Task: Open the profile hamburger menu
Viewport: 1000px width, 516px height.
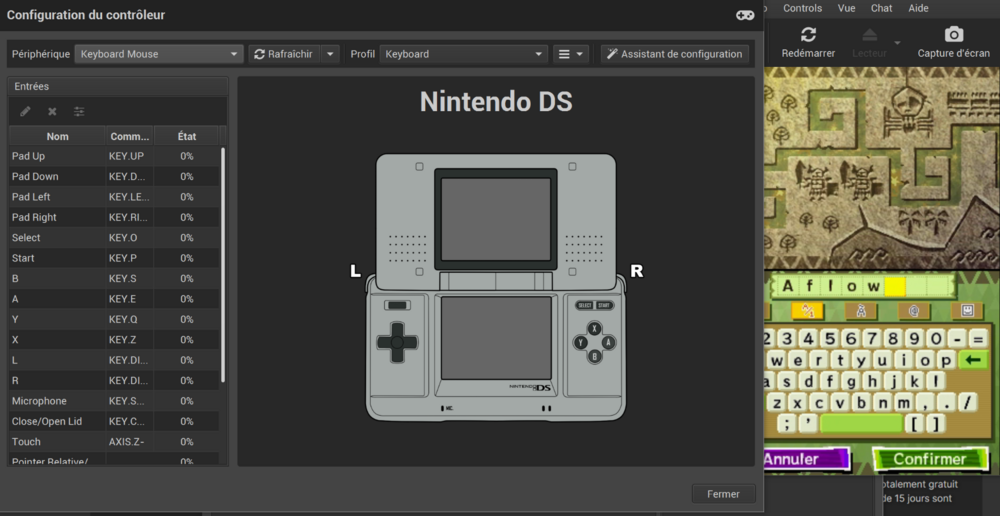Action: (571, 54)
